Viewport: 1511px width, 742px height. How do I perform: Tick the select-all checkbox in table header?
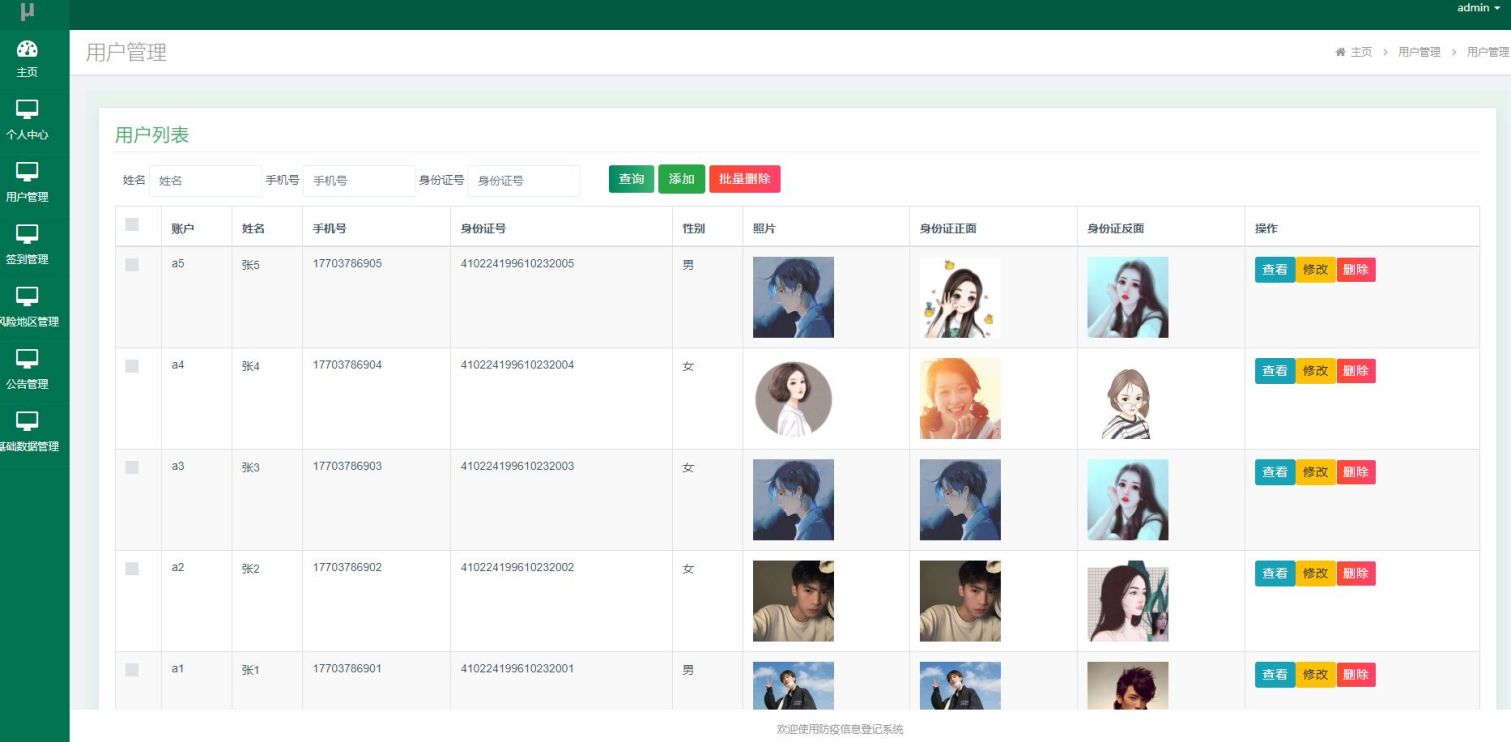coord(132,225)
